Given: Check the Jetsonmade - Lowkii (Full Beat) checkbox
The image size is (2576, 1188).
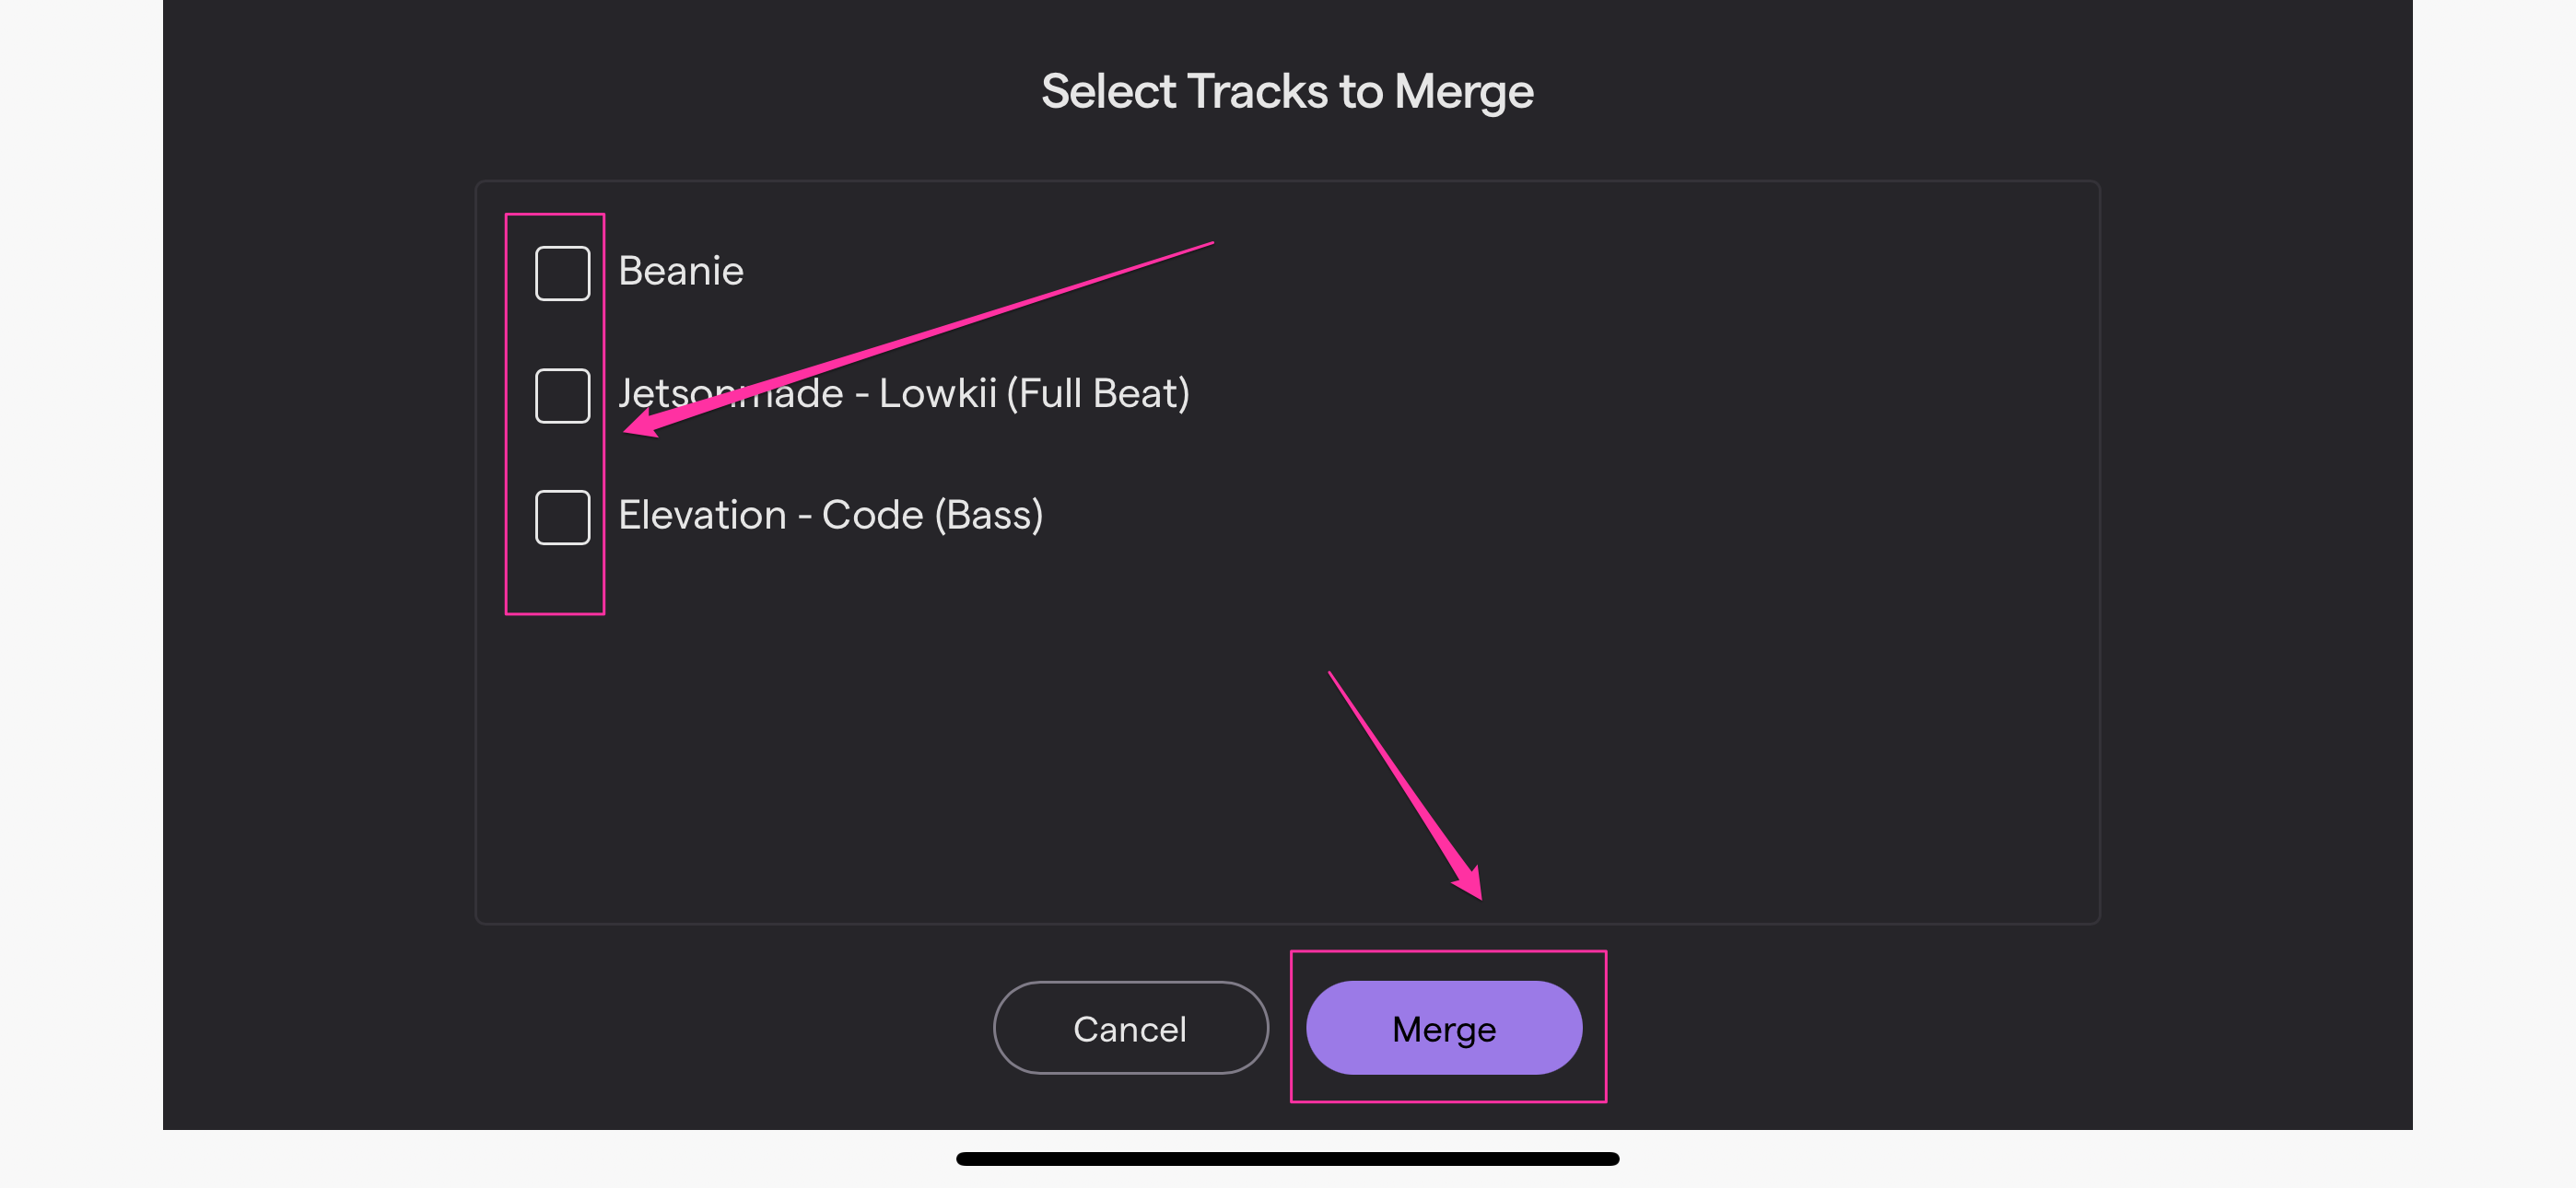Looking at the screenshot, I should pos(561,394).
